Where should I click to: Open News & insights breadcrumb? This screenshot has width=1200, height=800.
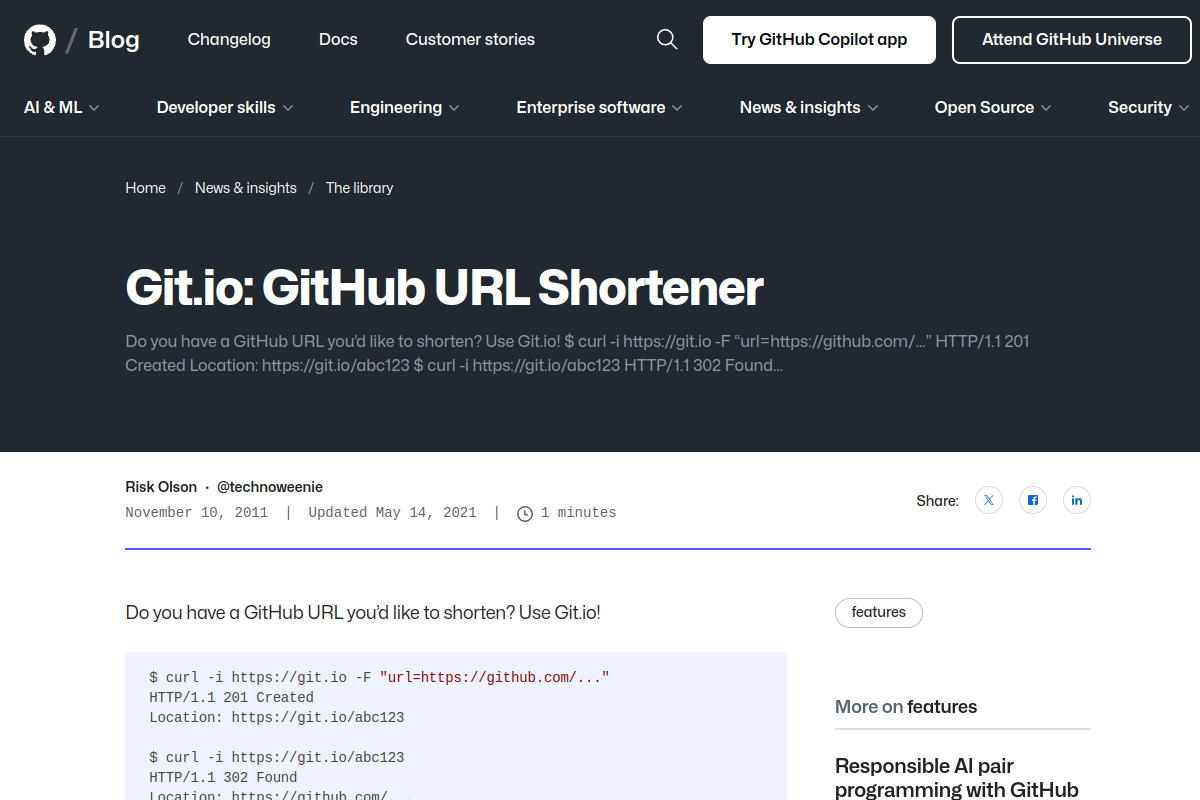pyautogui.click(x=246, y=188)
